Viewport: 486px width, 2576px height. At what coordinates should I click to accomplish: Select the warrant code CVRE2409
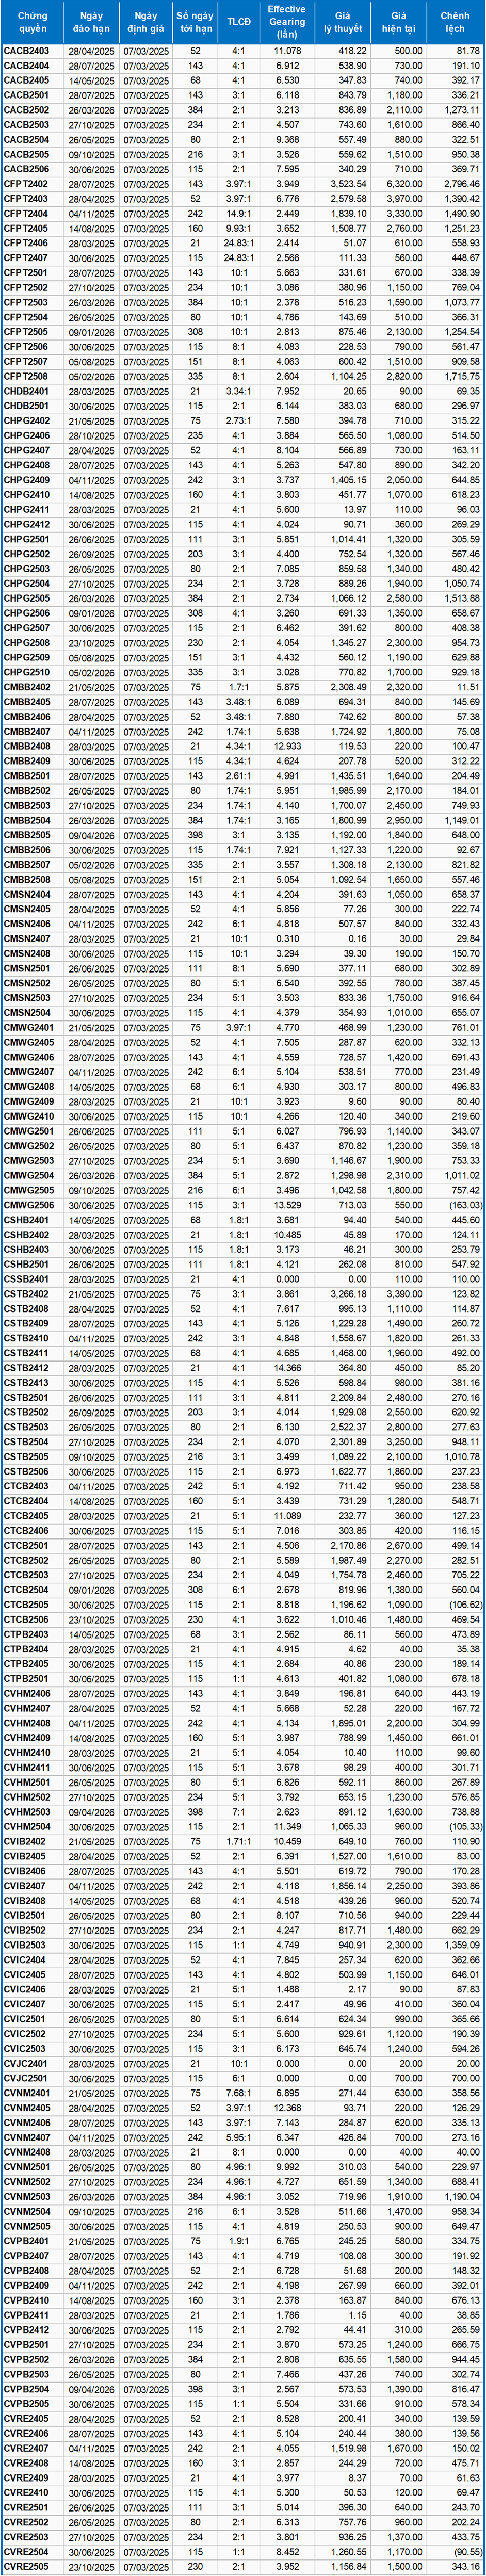pos(26,2478)
